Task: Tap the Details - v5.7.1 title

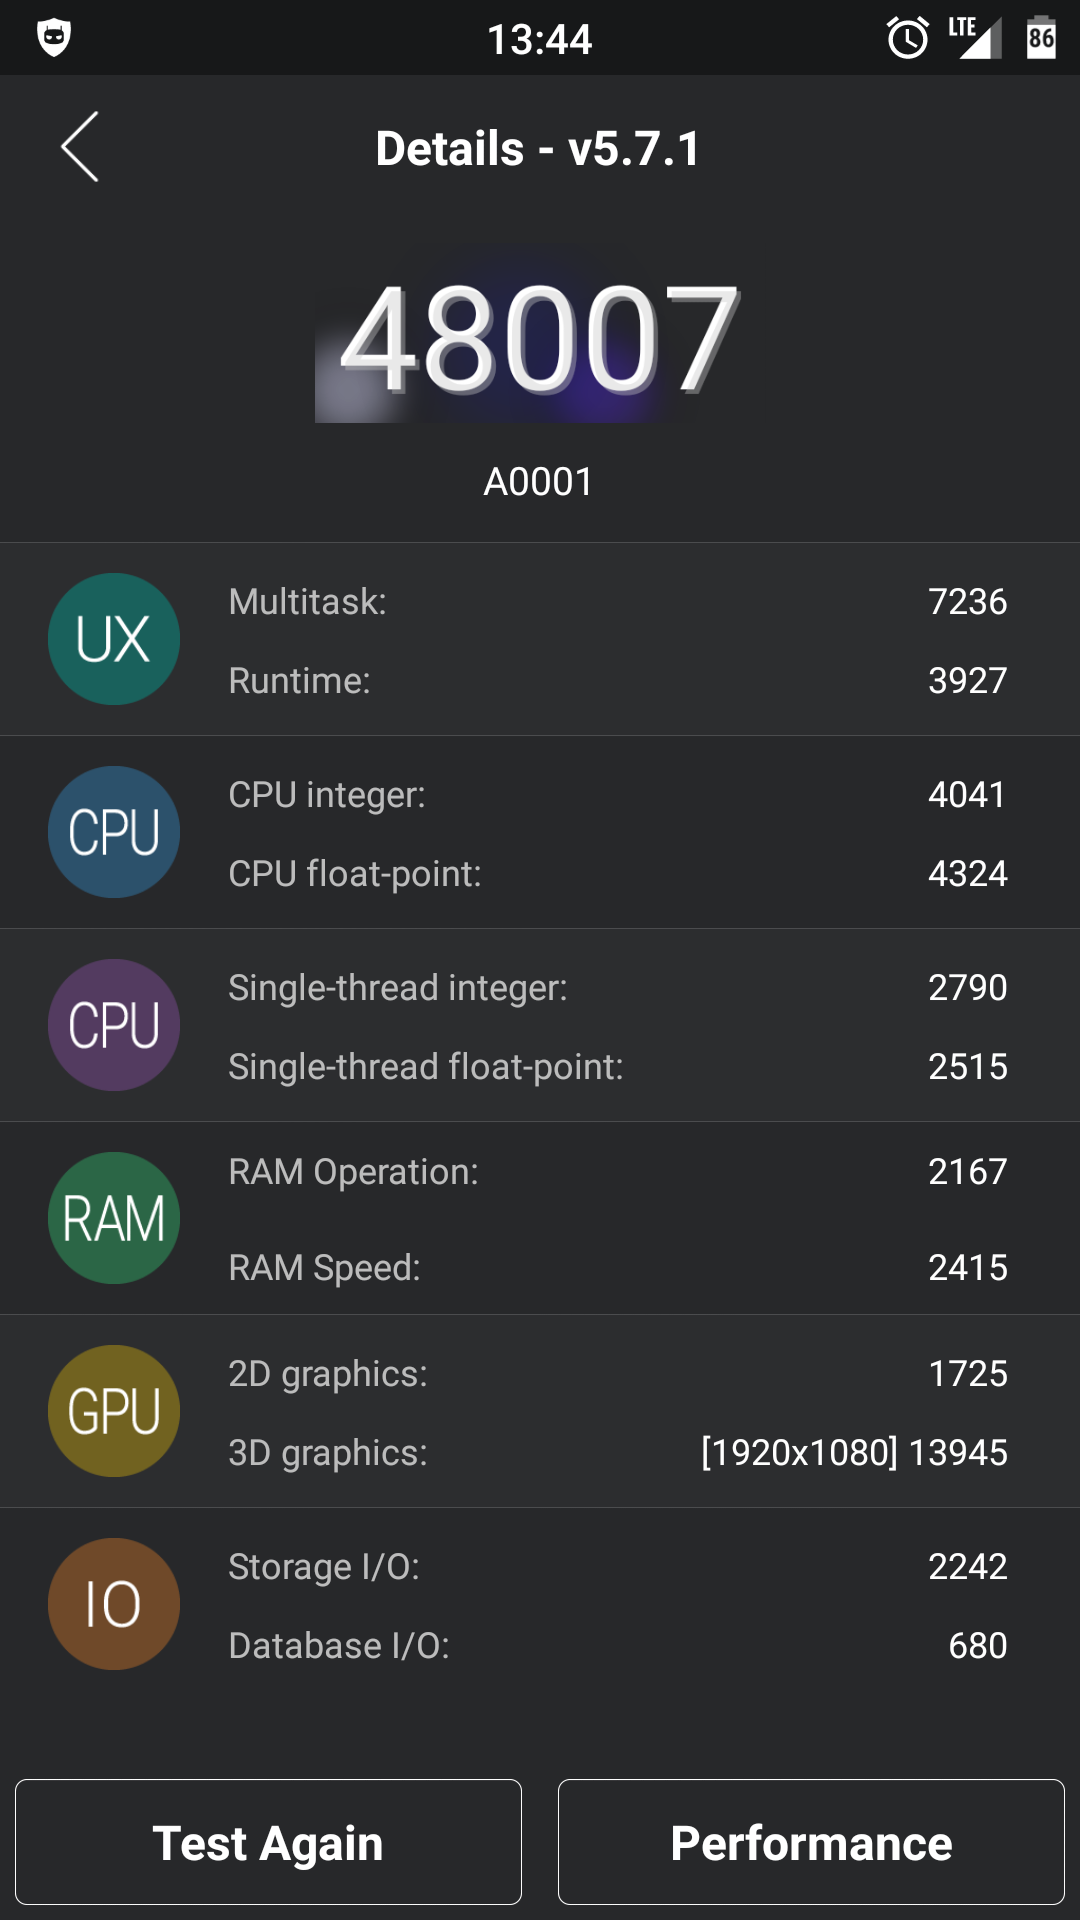Action: pyautogui.click(x=539, y=149)
